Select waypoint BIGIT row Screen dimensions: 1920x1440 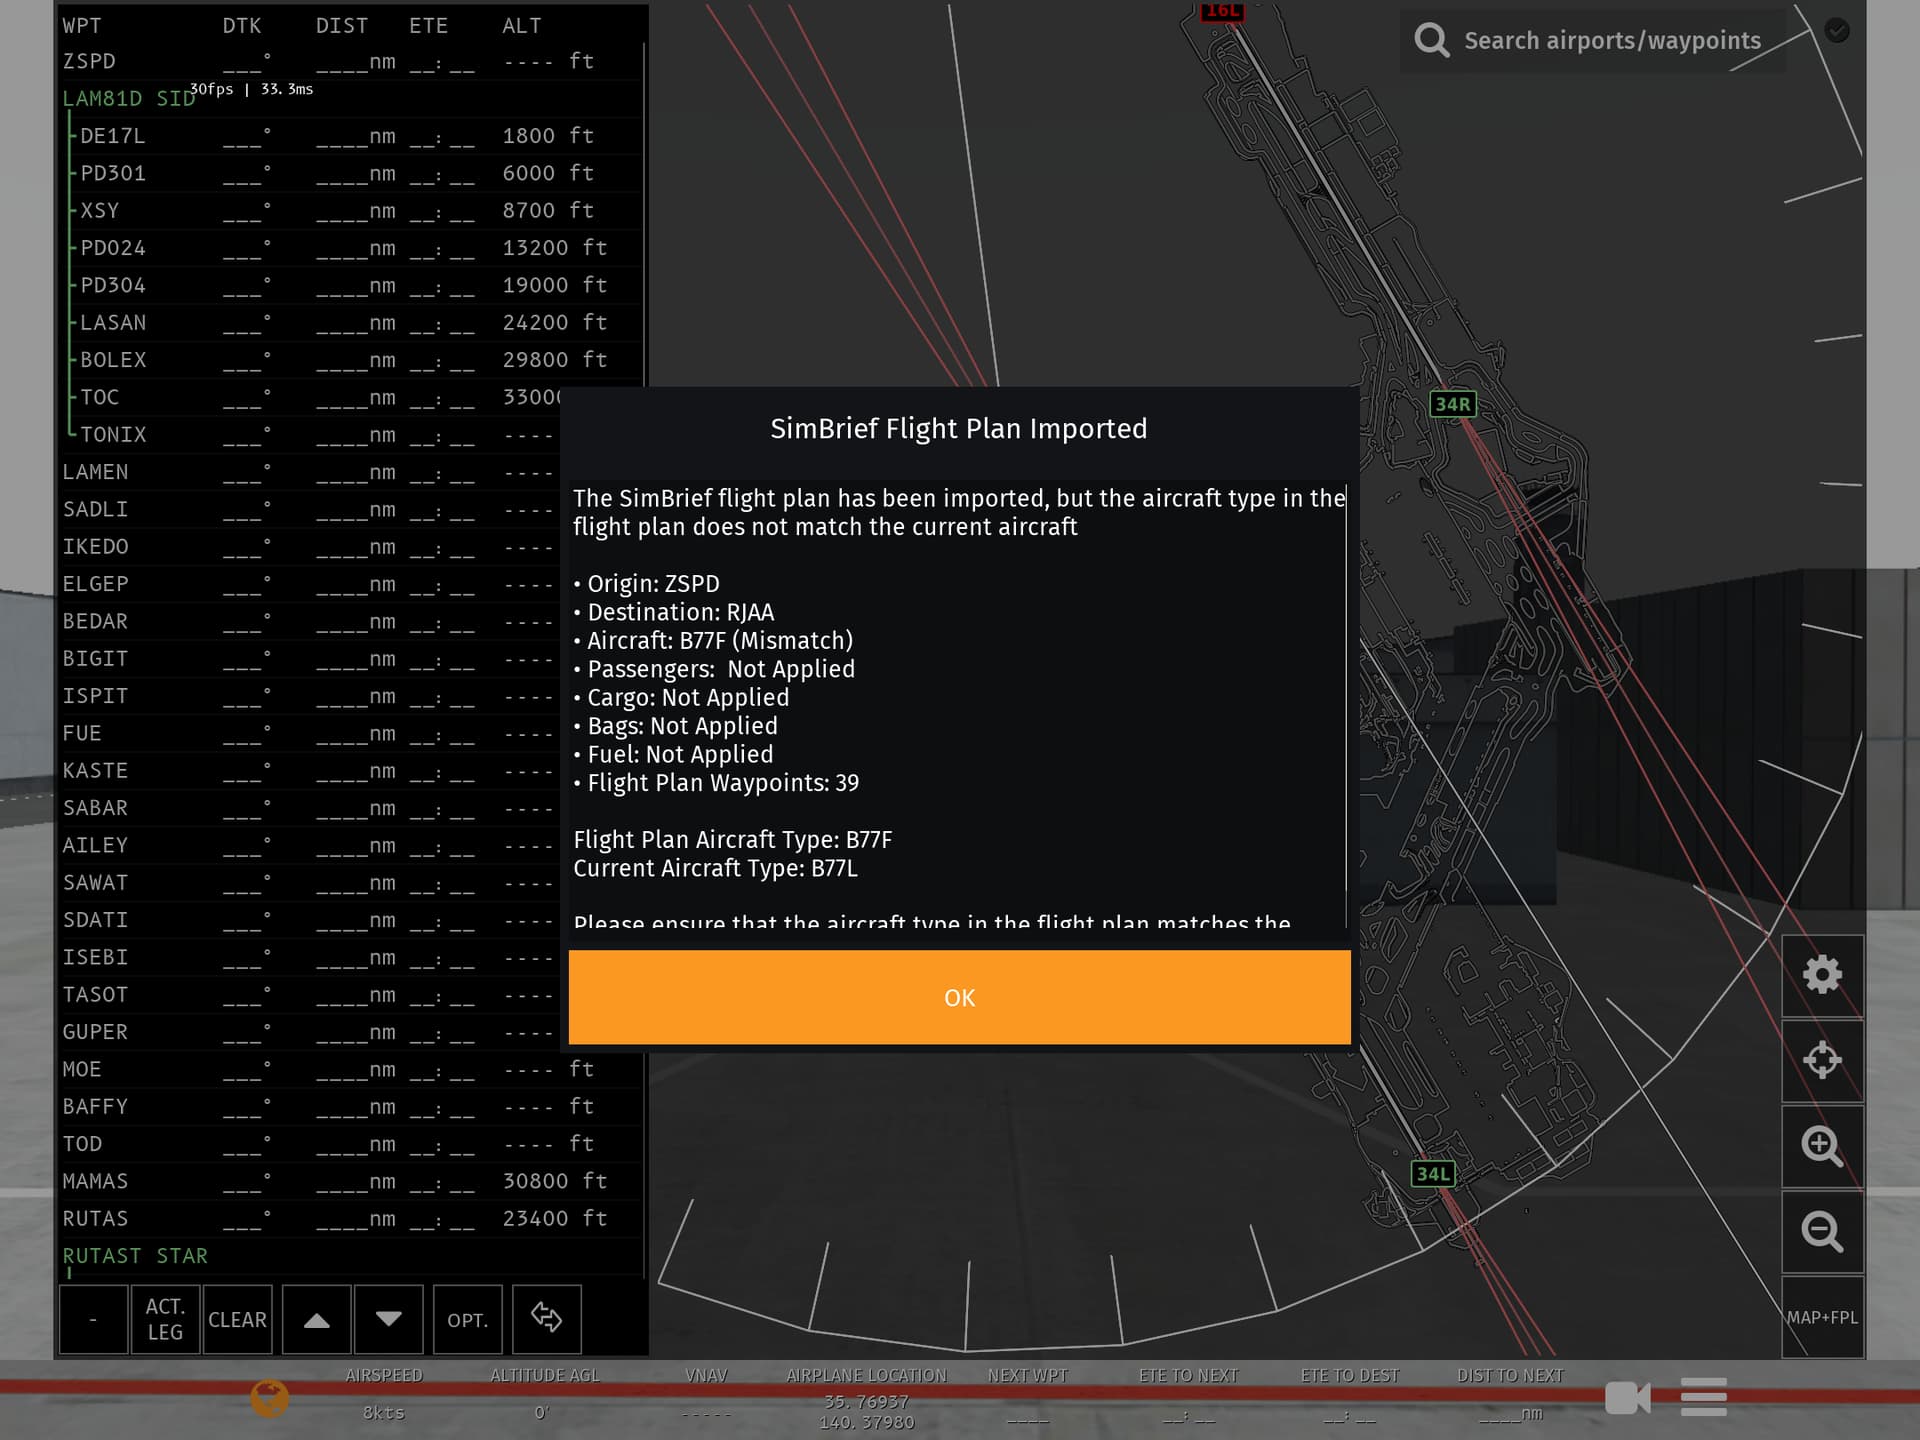click(310, 659)
